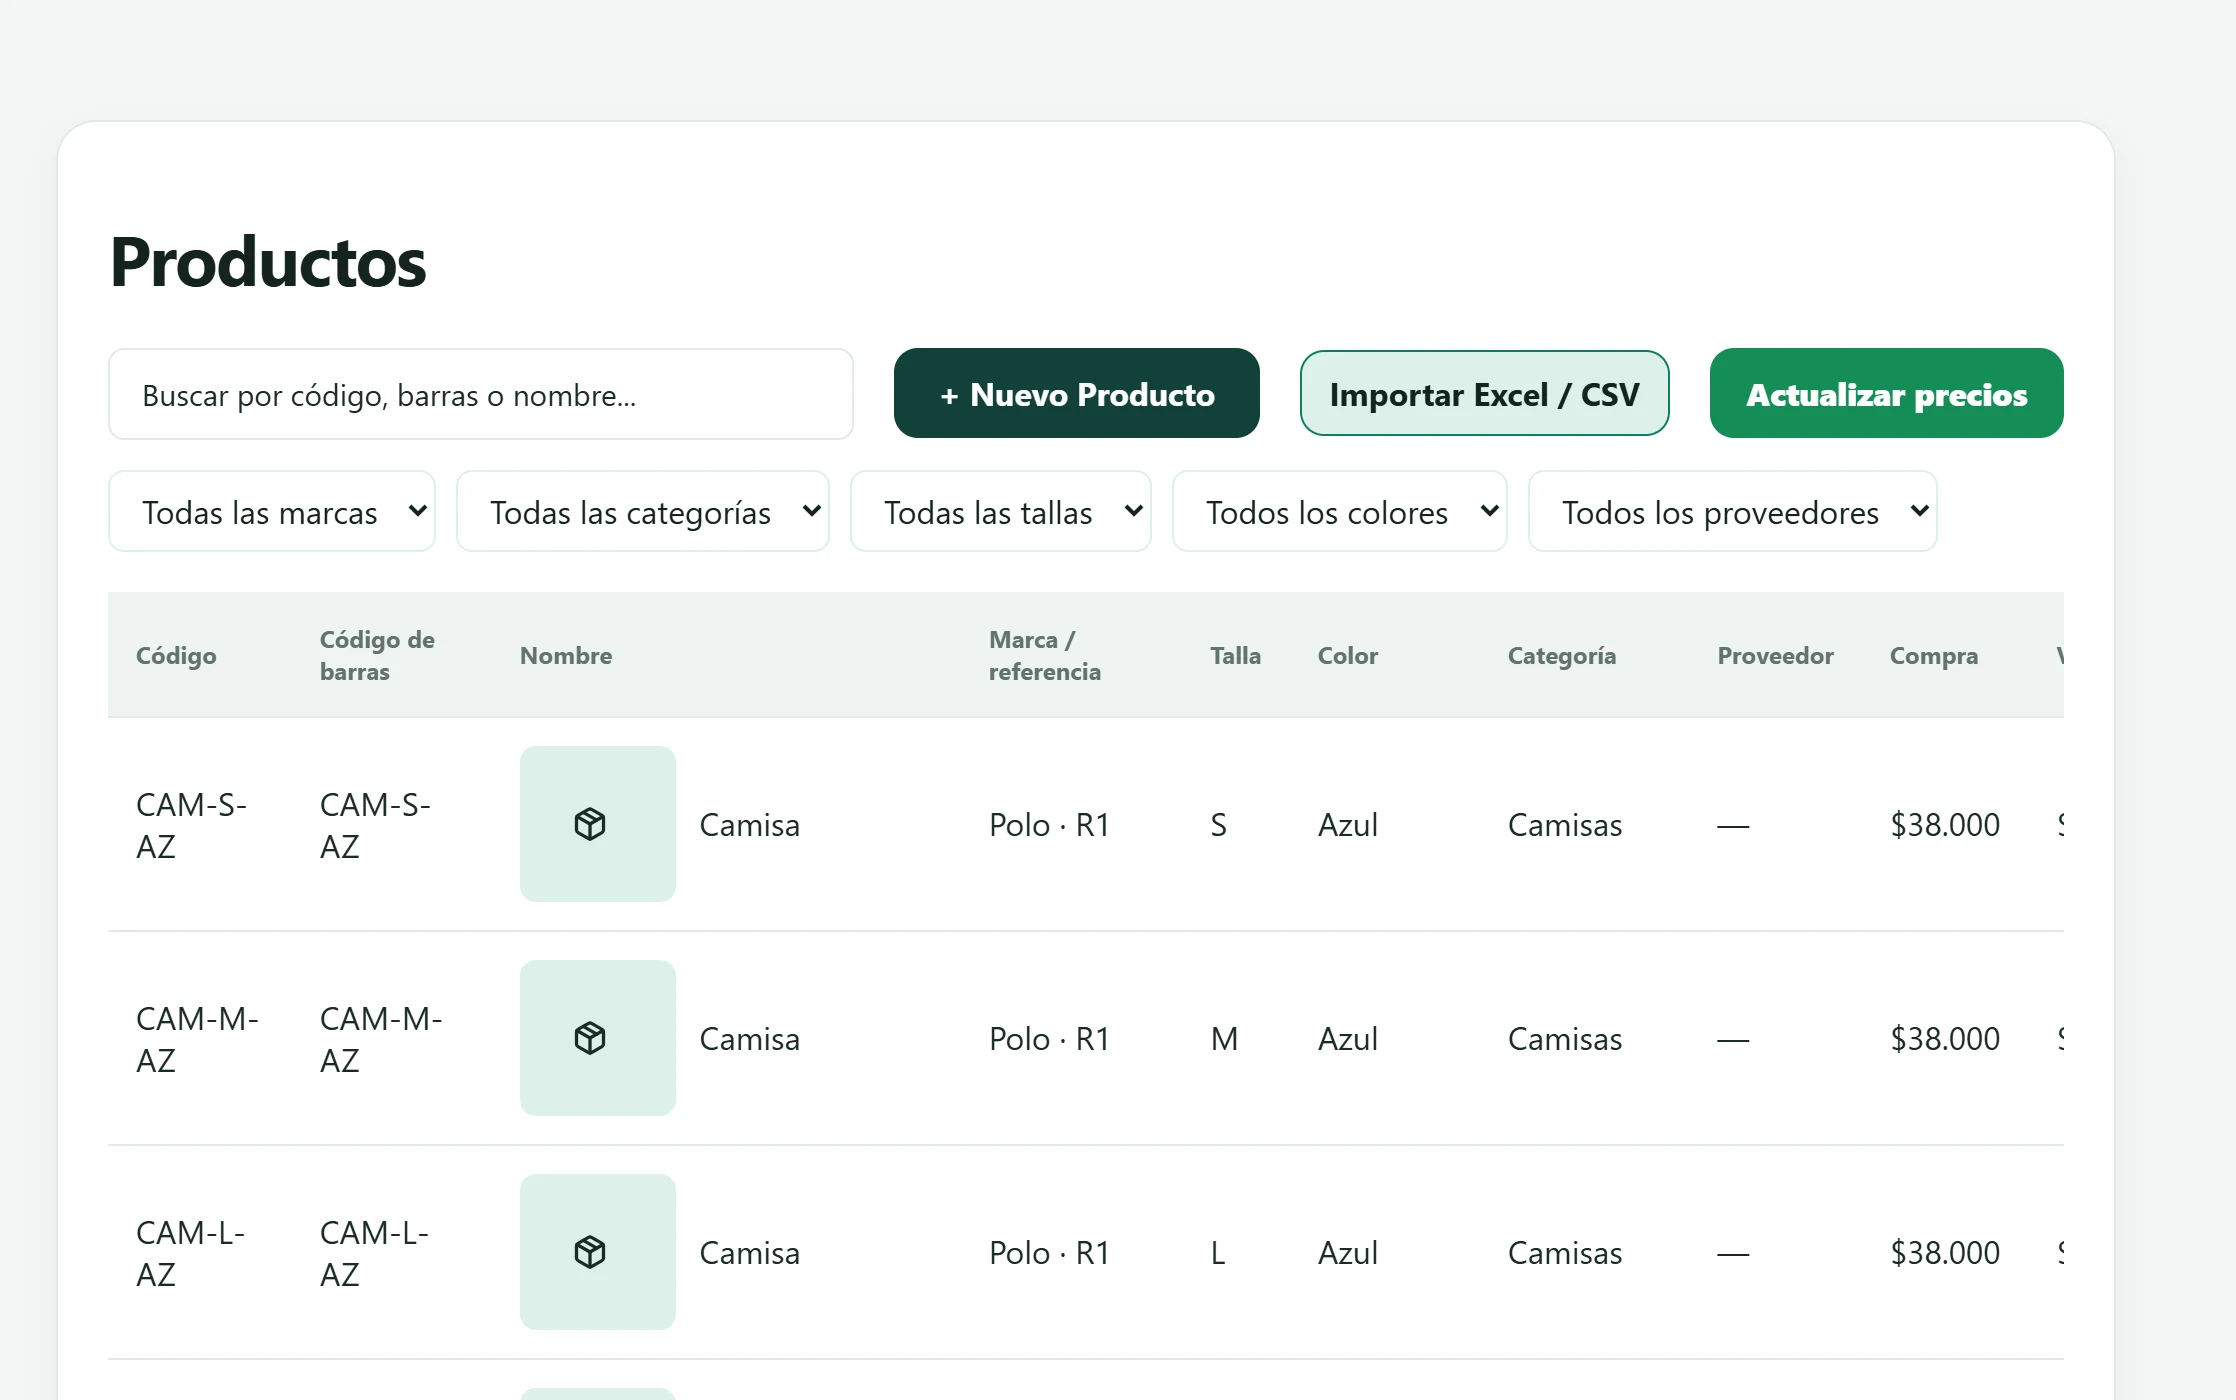This screenshot has height=1400, width=2236.
Task: Click '$38.000' in the CAM-L-AZ row
Action: (1945, 1253)
